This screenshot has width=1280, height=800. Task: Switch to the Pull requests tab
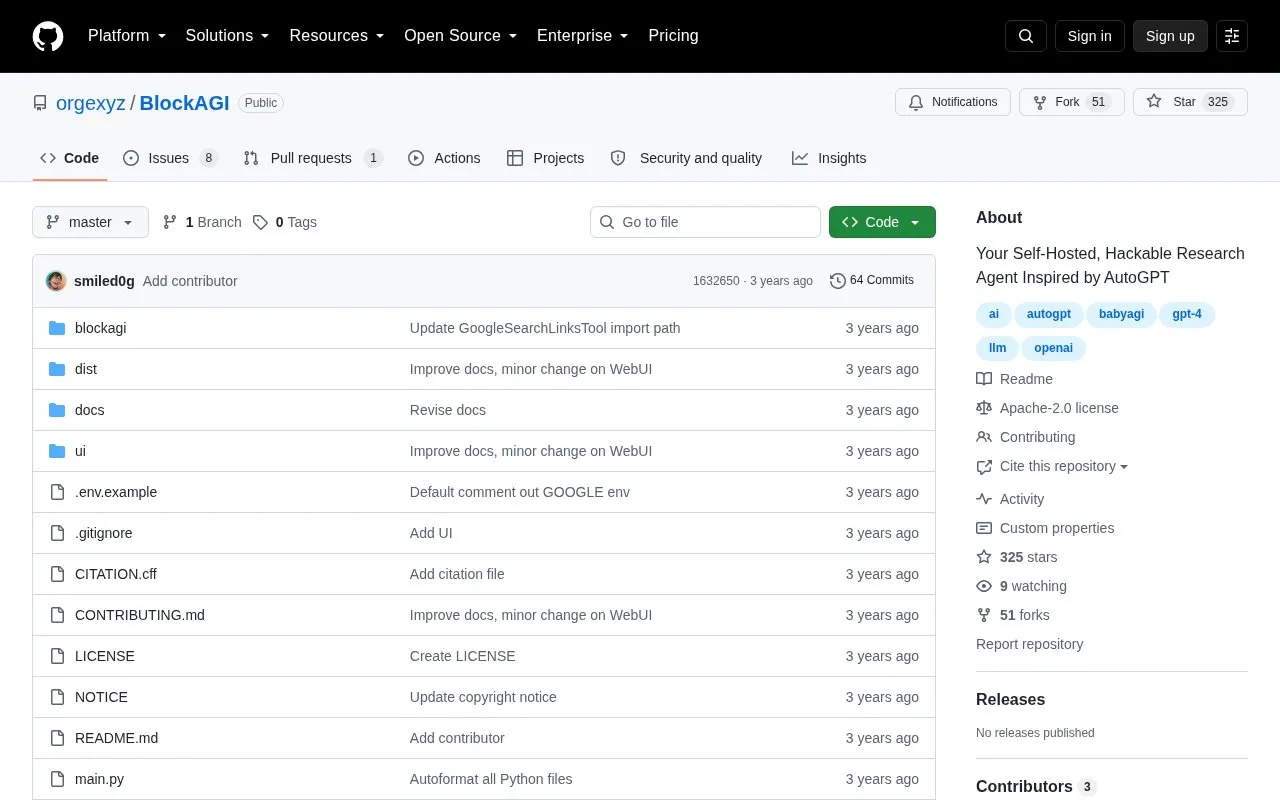coord(312,158)
